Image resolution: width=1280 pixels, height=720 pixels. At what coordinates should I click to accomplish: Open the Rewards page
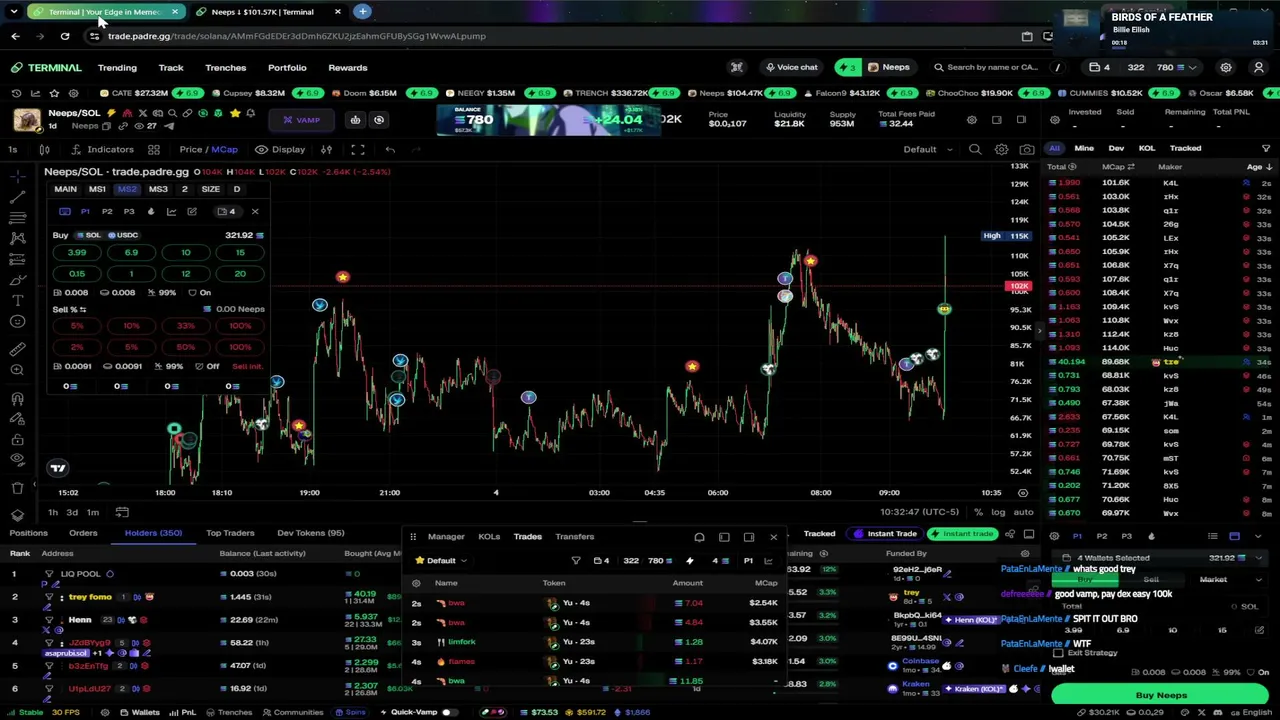[x=348, y=68]
